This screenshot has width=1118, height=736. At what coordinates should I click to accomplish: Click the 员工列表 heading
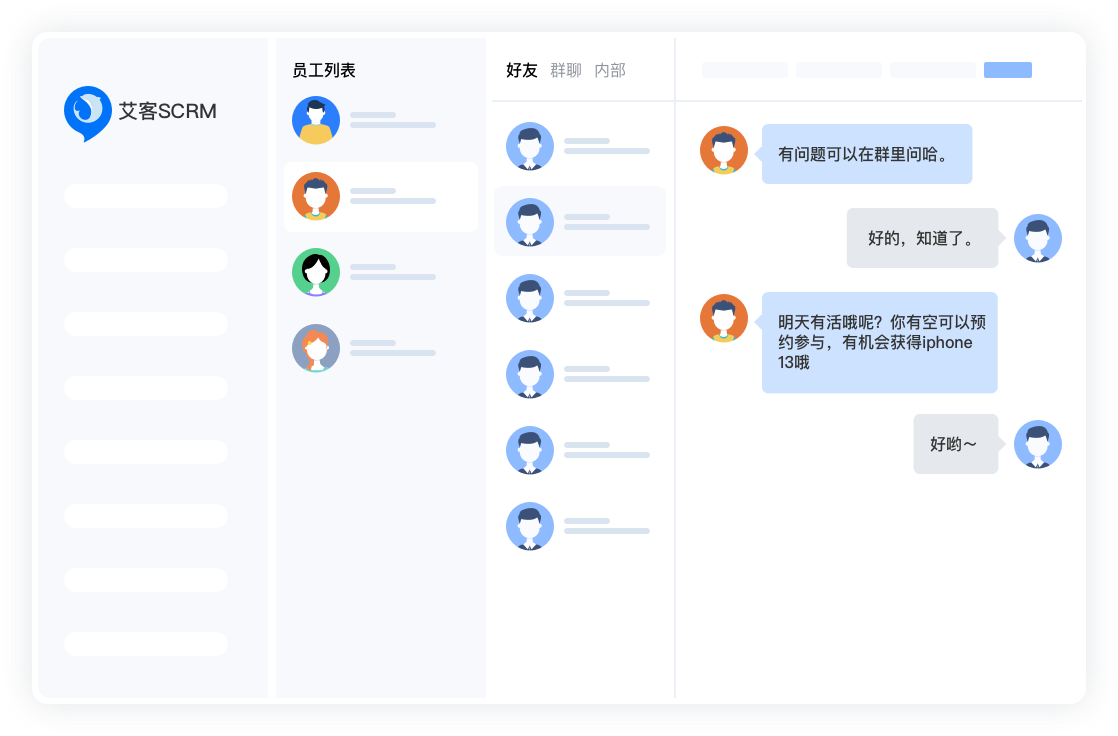click(x=323, y=70)
